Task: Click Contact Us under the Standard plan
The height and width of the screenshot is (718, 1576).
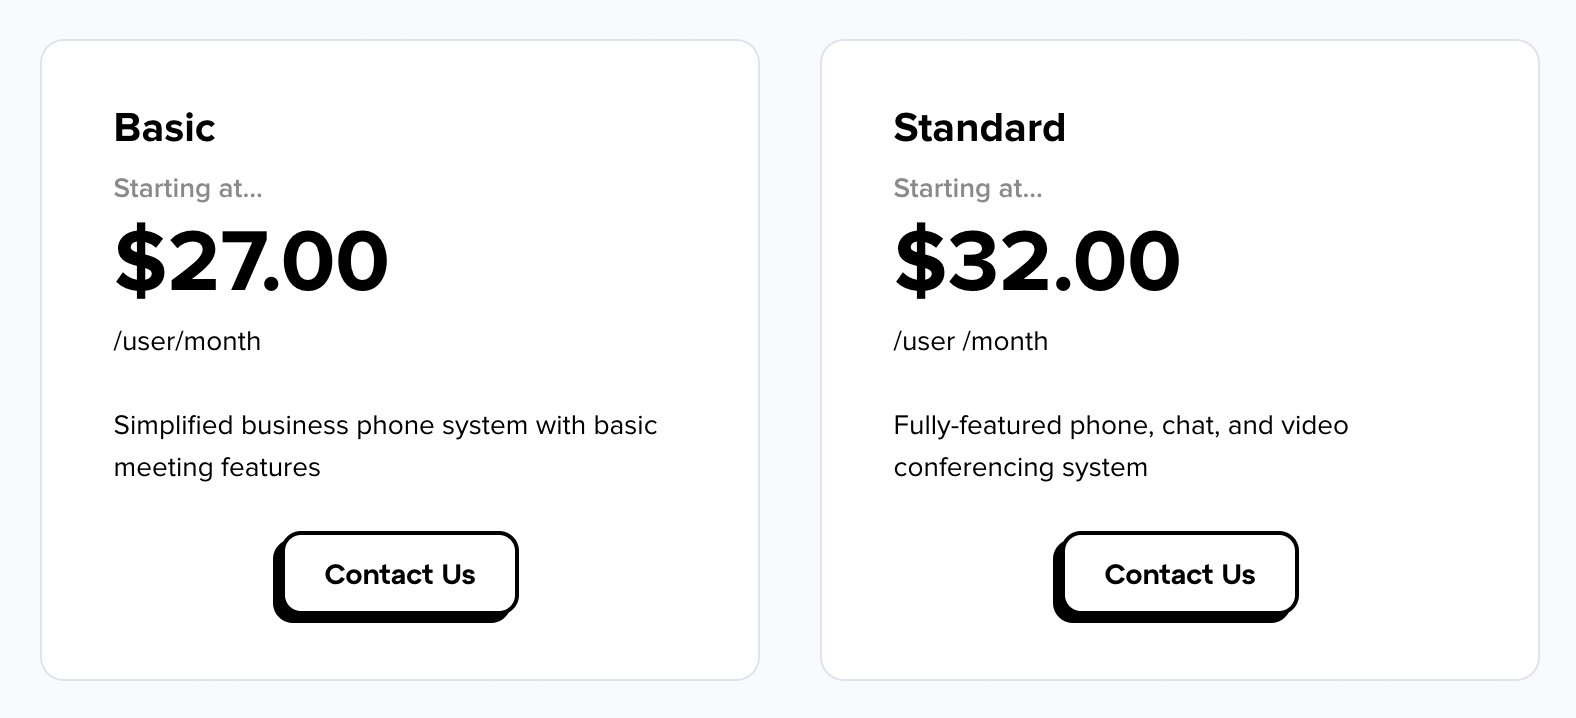Action: pyautogui.click(x=1180, y=573)
